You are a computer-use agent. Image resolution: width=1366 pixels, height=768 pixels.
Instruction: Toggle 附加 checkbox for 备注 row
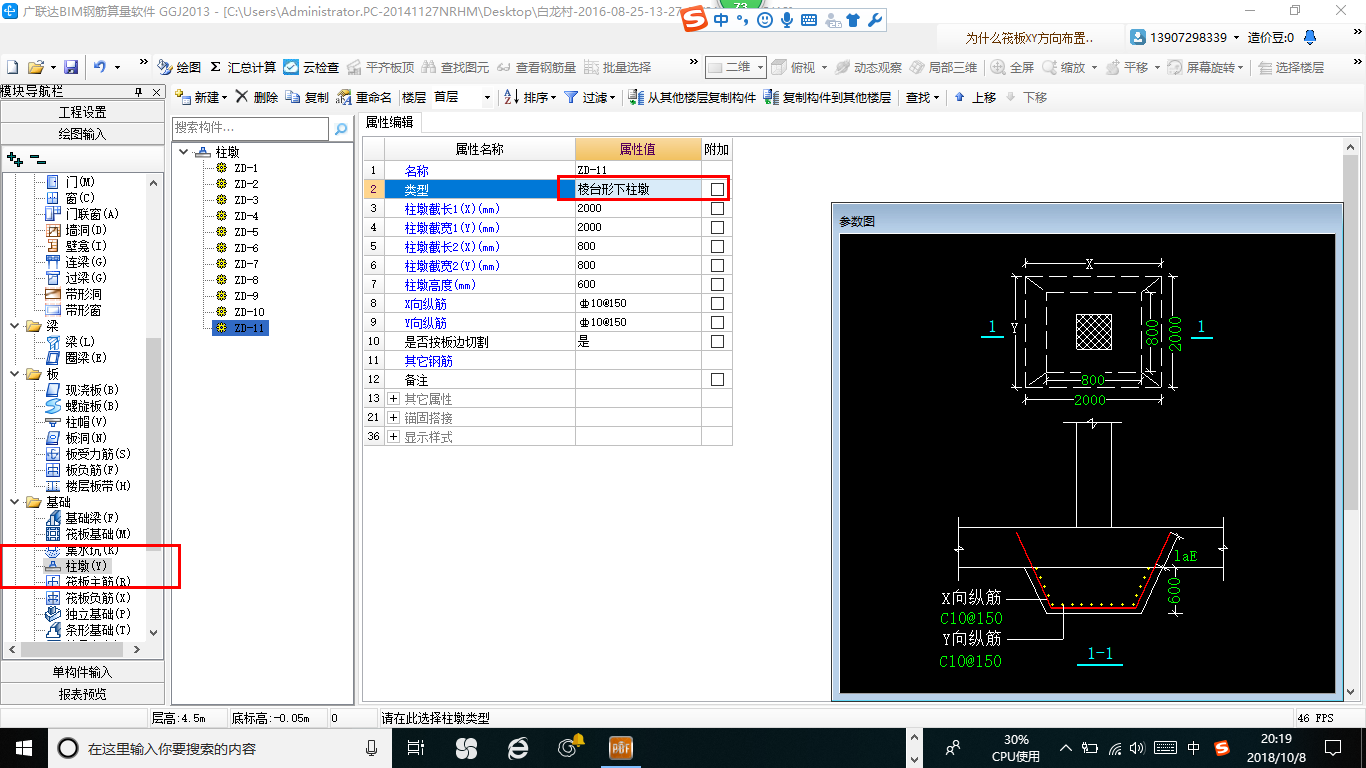click(717, 379)
